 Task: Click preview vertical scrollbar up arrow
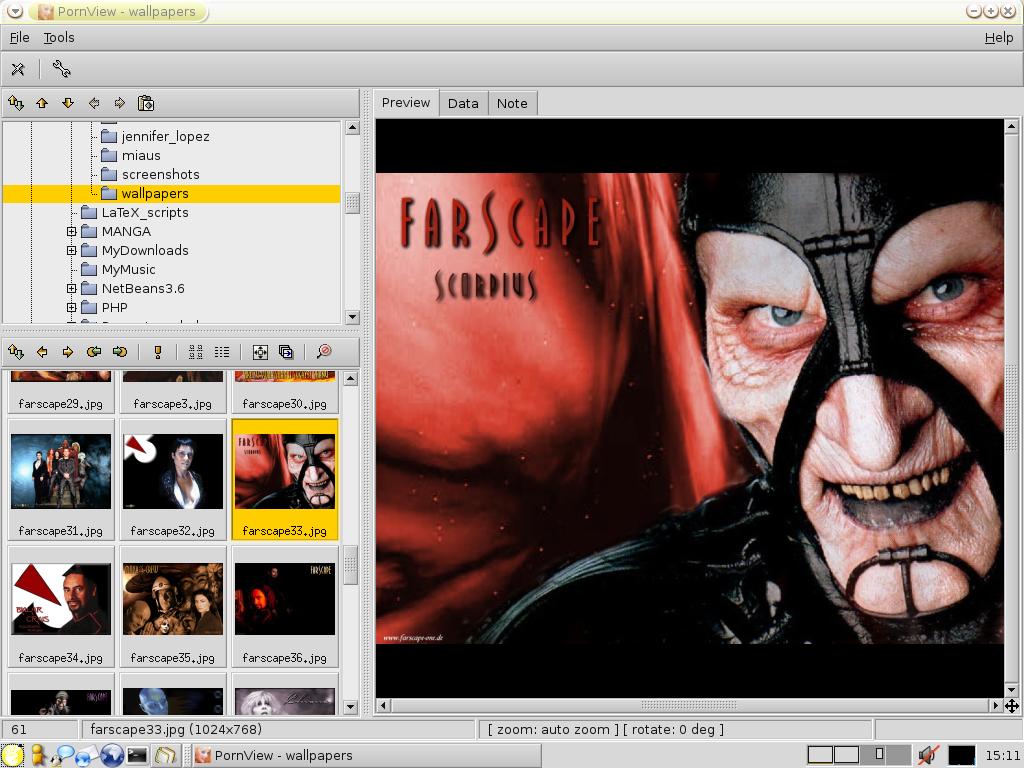(x=1012, y=126)
